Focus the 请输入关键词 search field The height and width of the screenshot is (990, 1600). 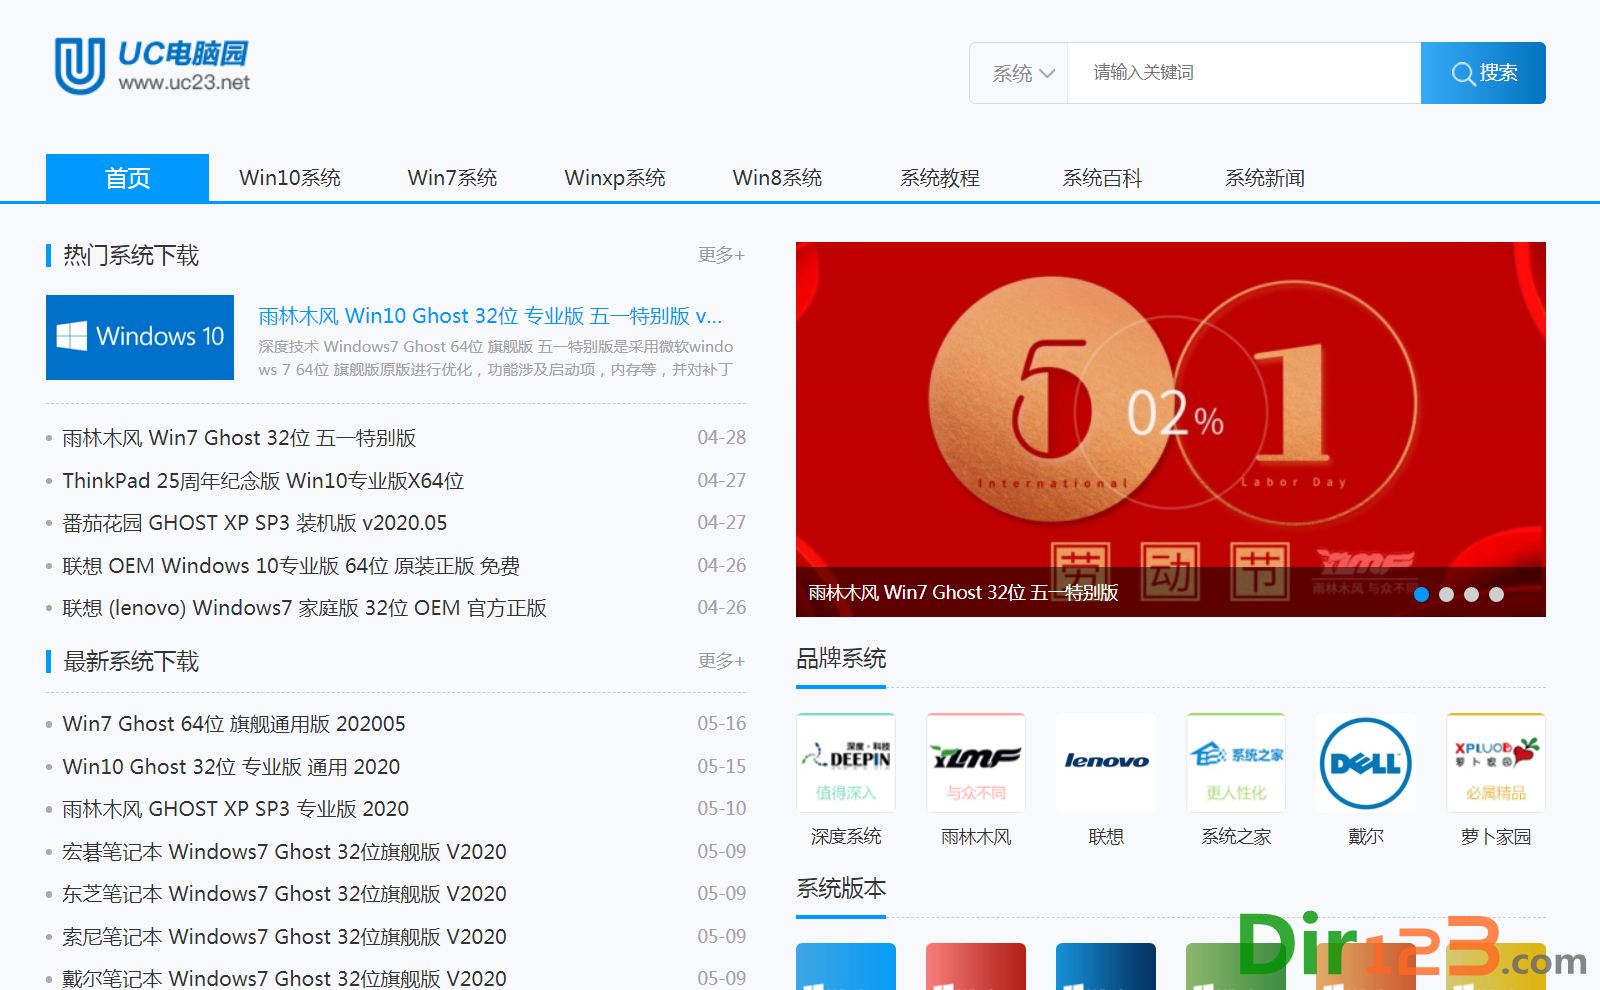pos(1244,73)
